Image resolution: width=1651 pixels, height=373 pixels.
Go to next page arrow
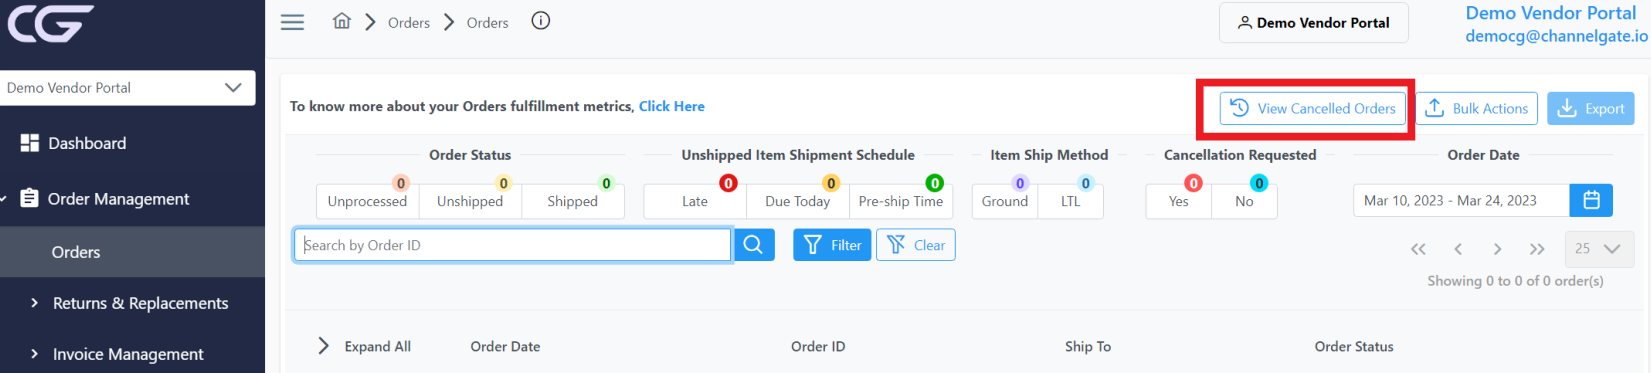pos(1497,249)
